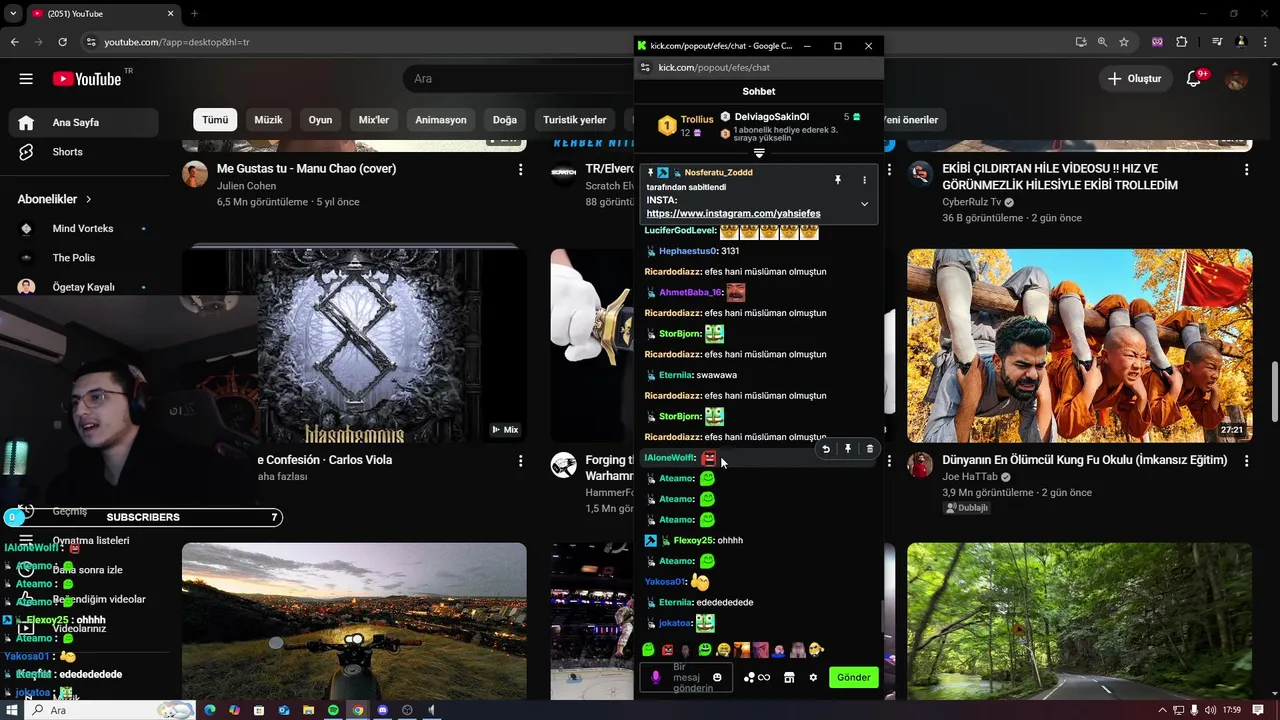Open chat settings gear
The image size is (1280, 720).
point(813,677)
